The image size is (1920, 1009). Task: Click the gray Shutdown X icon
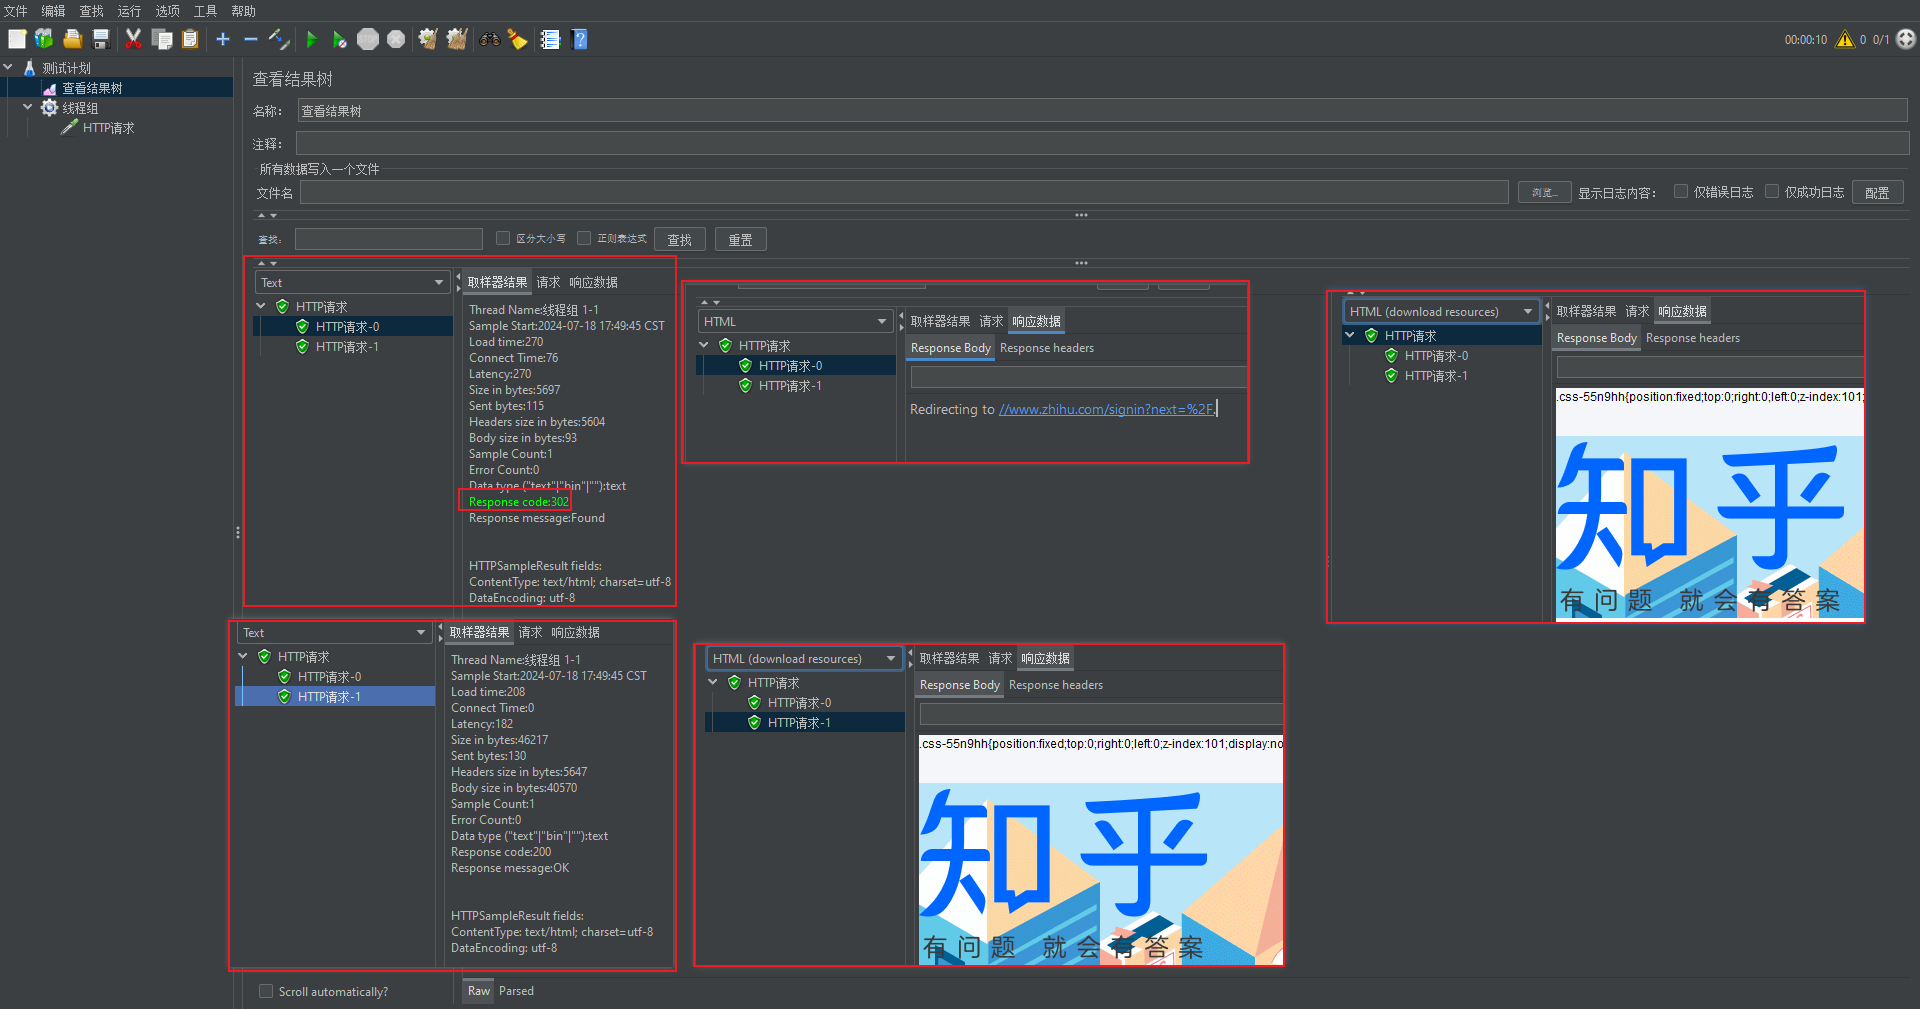pos(396,39)
